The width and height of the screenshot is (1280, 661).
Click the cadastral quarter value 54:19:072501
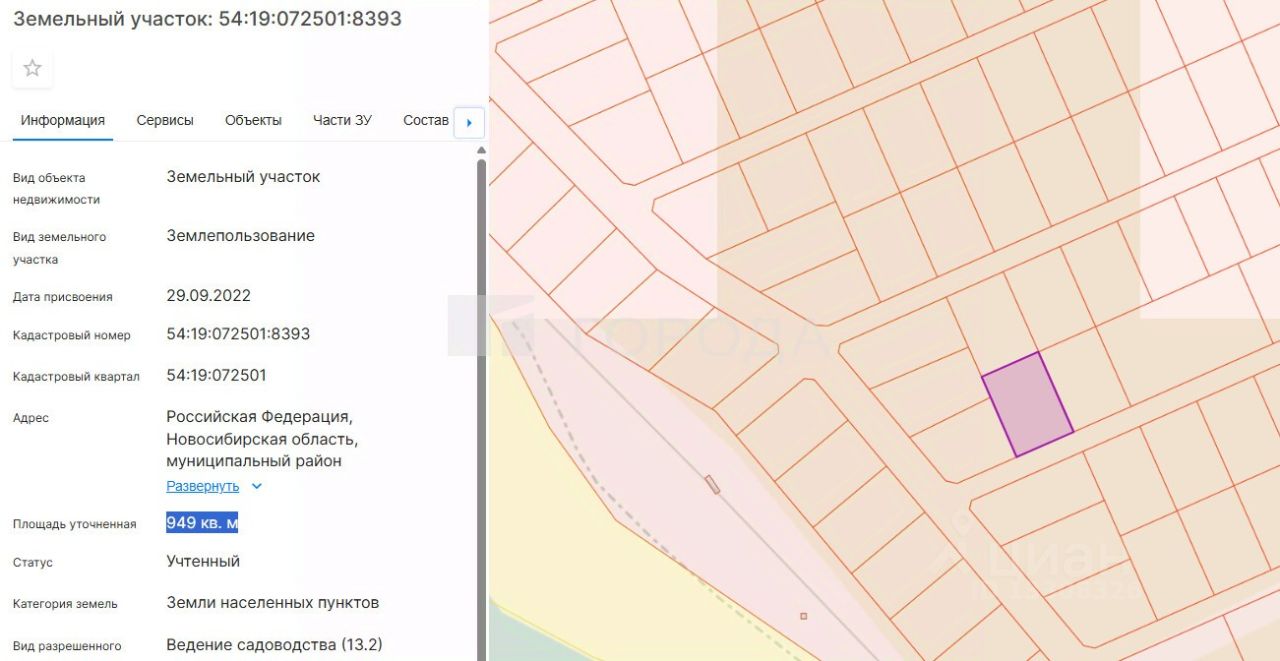pos(216,376)
